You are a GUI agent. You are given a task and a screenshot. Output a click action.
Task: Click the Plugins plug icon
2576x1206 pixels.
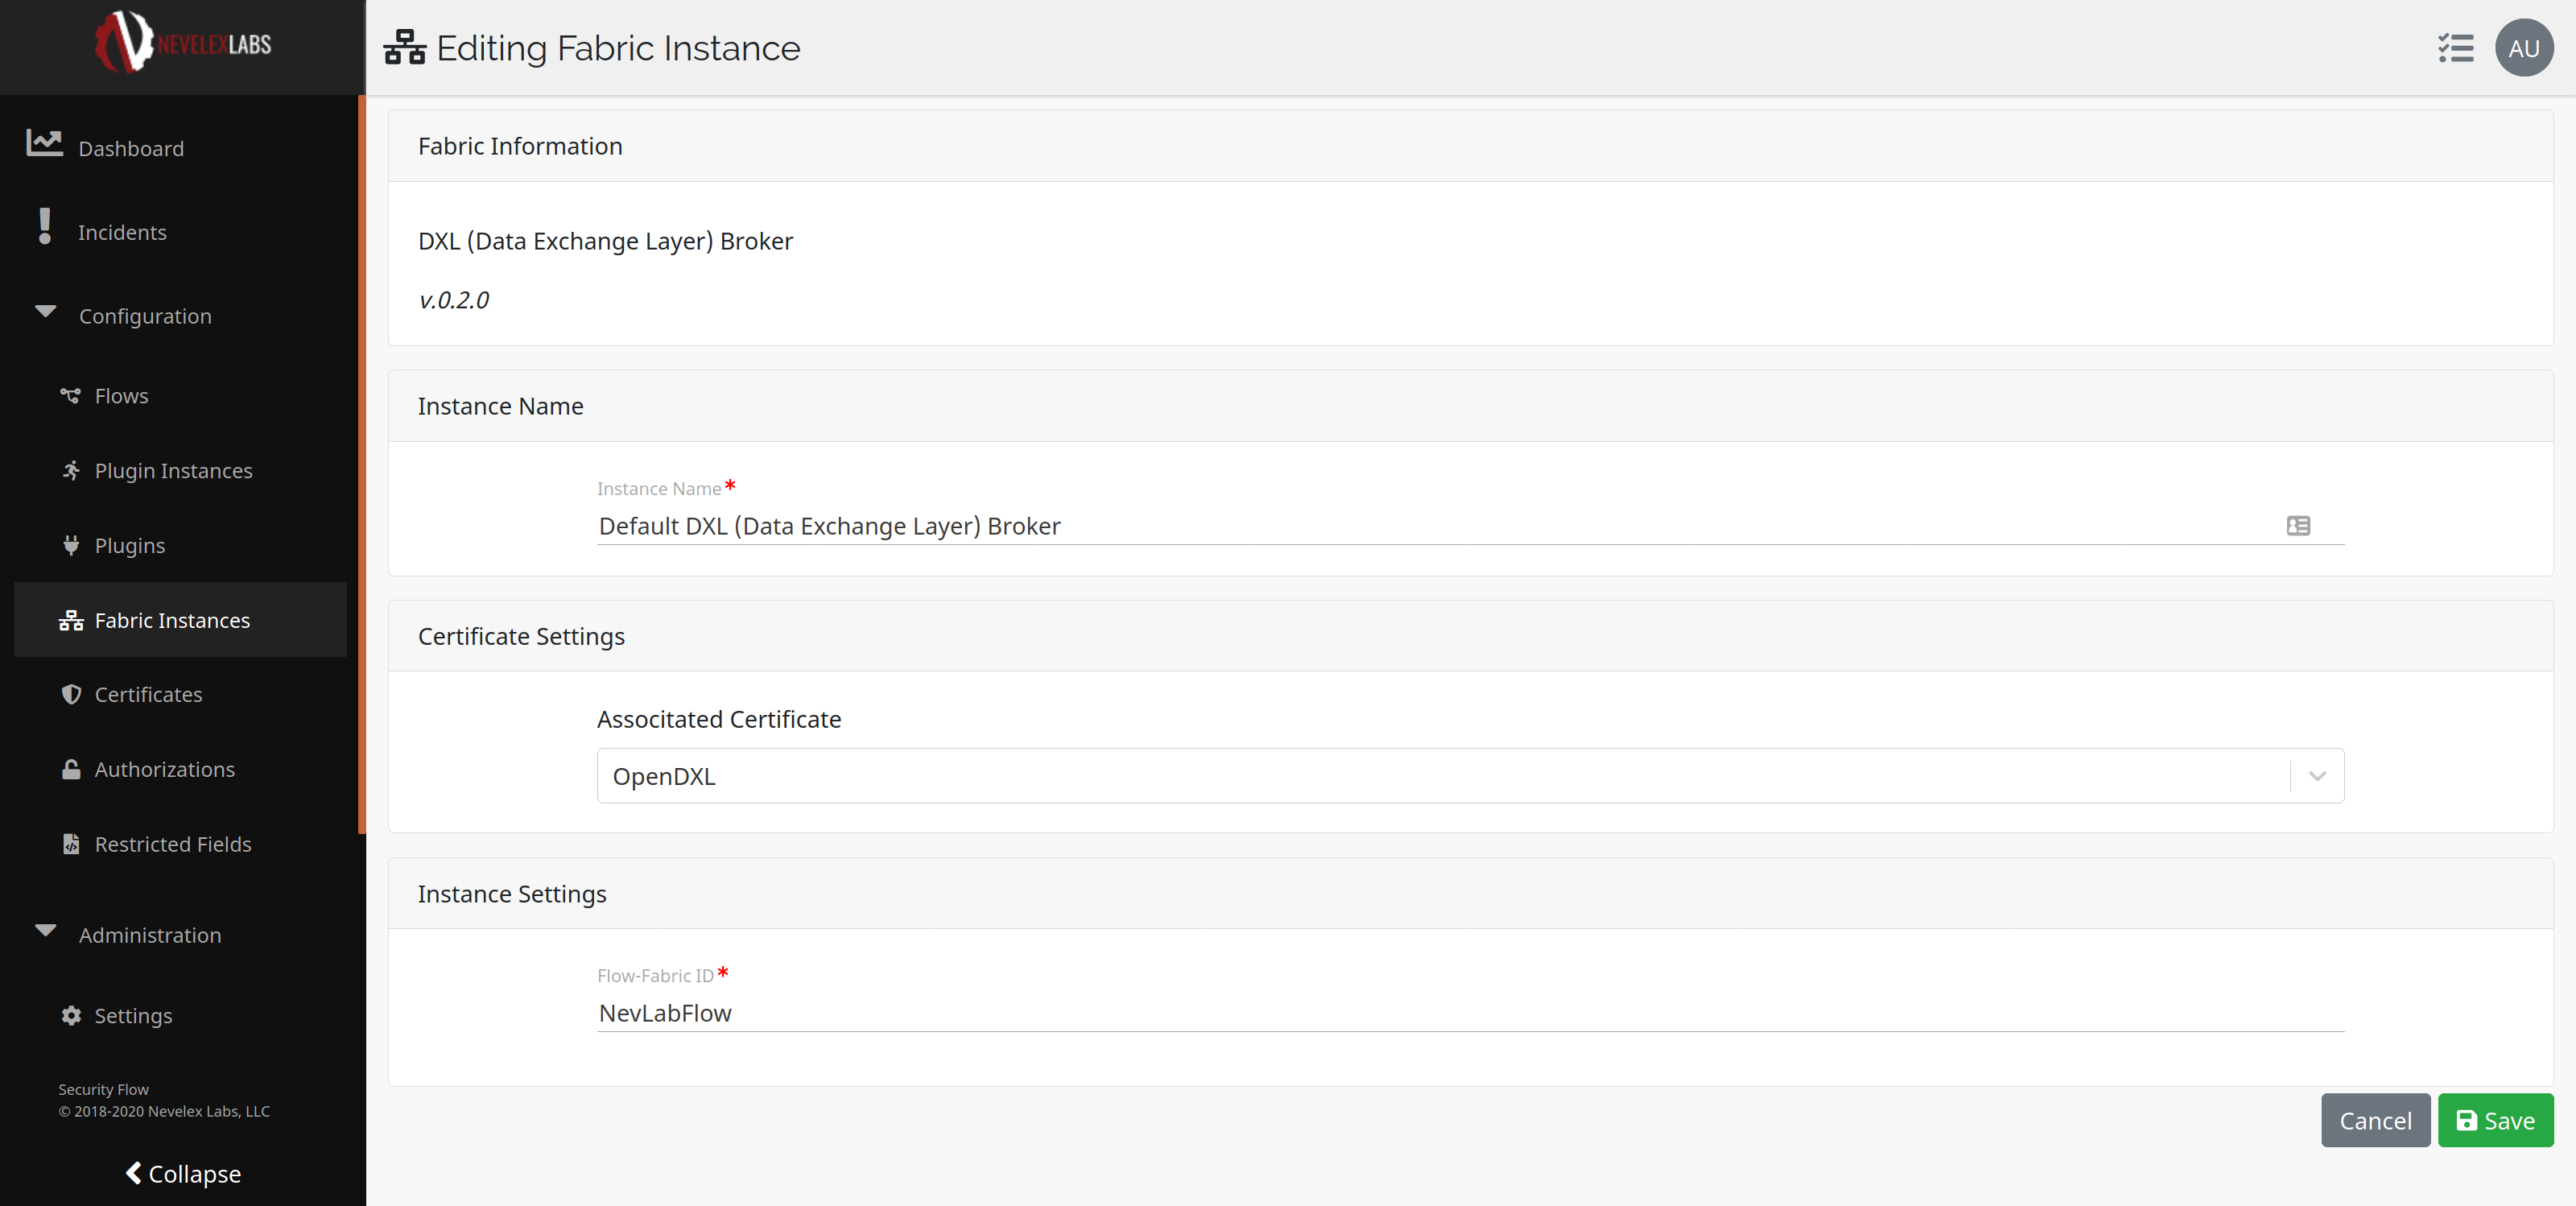tap(71, 545)
